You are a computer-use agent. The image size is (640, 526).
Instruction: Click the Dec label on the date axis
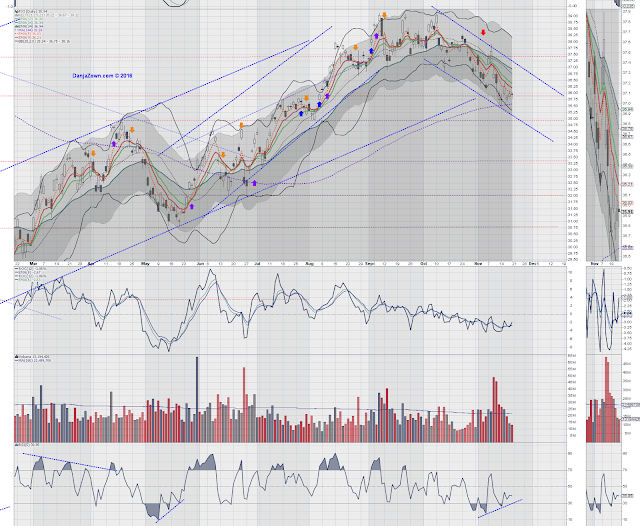(532, 264)
